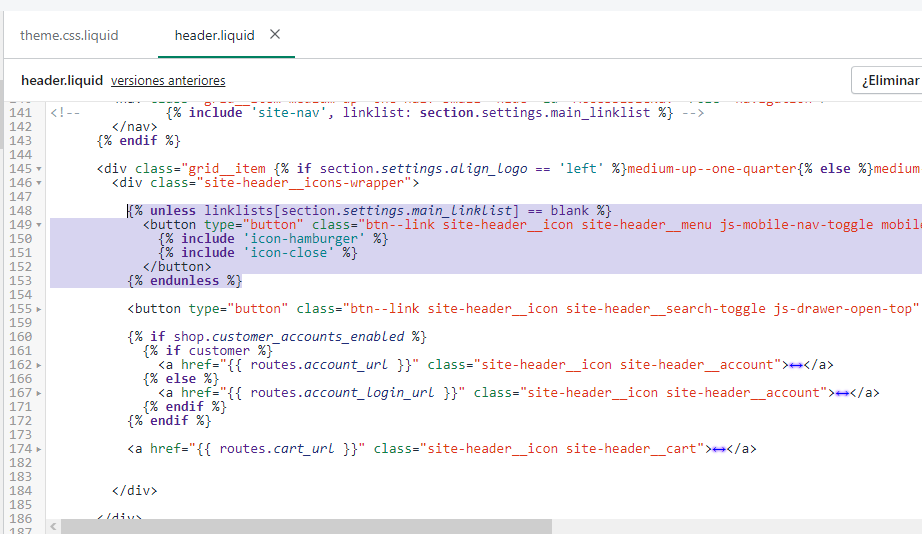Click the closing </nav> tag on line 142

click(135, 126)
